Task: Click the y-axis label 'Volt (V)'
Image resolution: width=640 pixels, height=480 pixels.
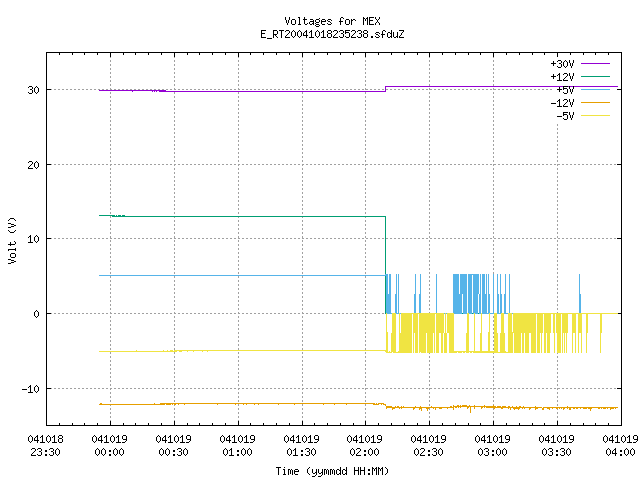Action: 12,240
